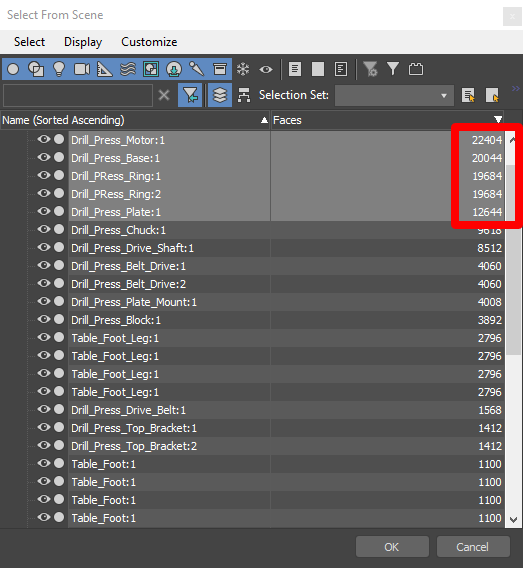Click first icon right of Selection Set
The height and width of the screenshot is (568, 523).
[x=468, y=95]
